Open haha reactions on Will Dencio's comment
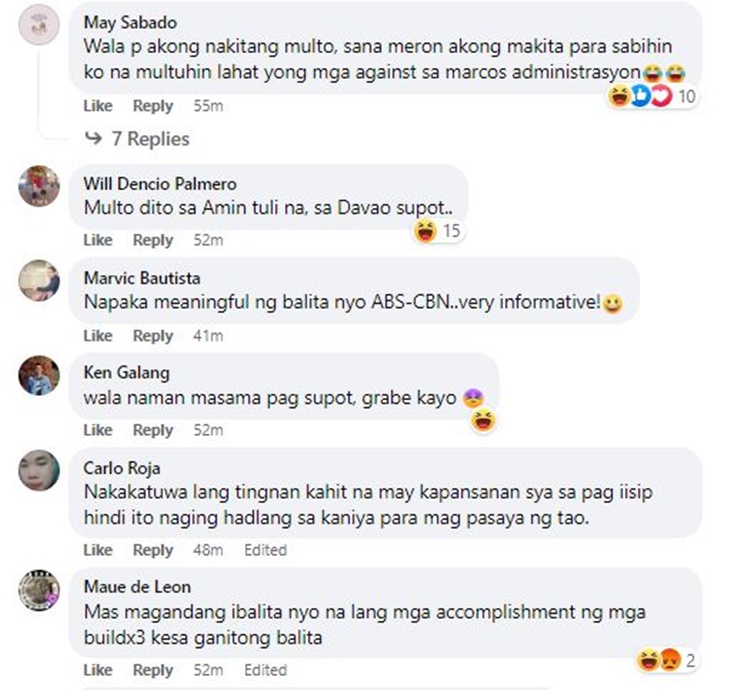The width and height of the screenshot is (750, 690). pyautogui.click(x=438, y=231)
